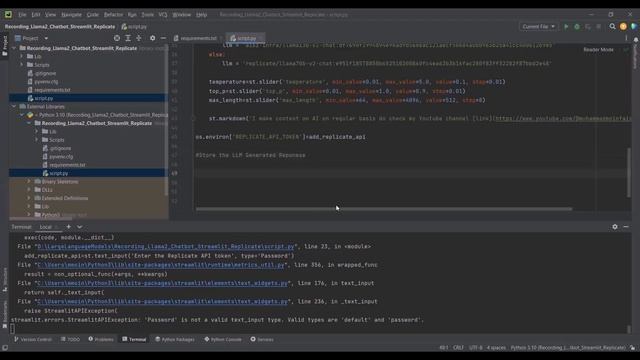Expand all in Project panel

[x=128, y=38]
